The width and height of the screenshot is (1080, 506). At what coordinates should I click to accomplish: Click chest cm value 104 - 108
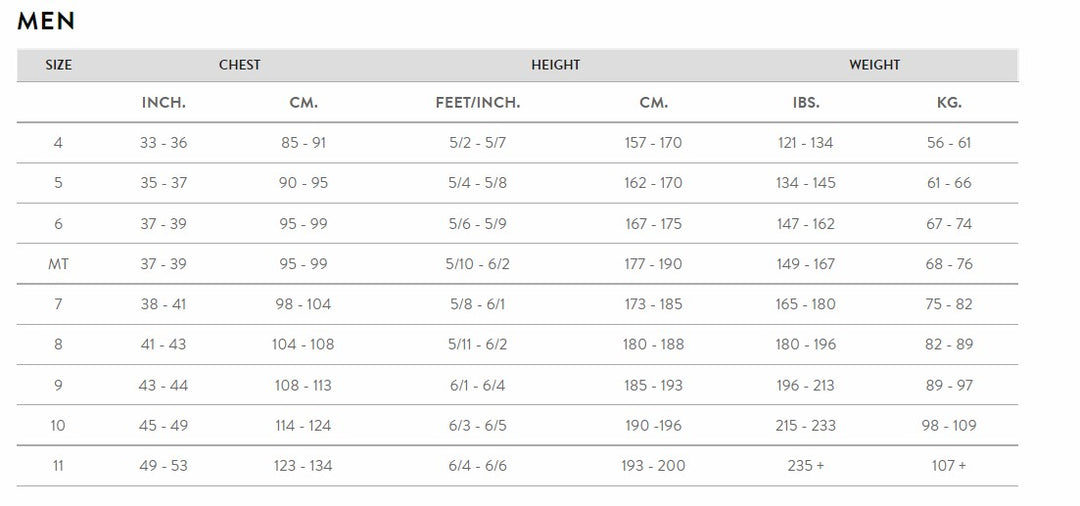pyautogui.click(x=303, y=345)
